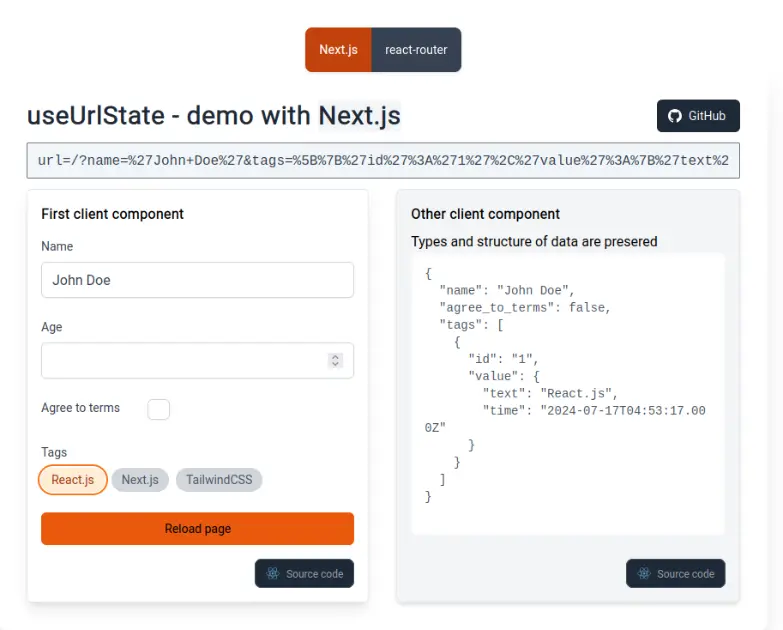The height and width of the screenshot is (630, 783).
Task: Click "Types and structure of data are presered" text
Action: pos(534,242)
